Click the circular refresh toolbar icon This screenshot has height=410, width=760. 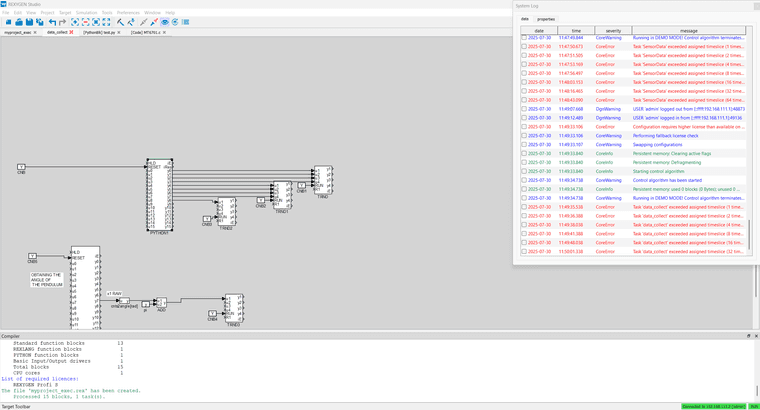[x=175, y=22]
